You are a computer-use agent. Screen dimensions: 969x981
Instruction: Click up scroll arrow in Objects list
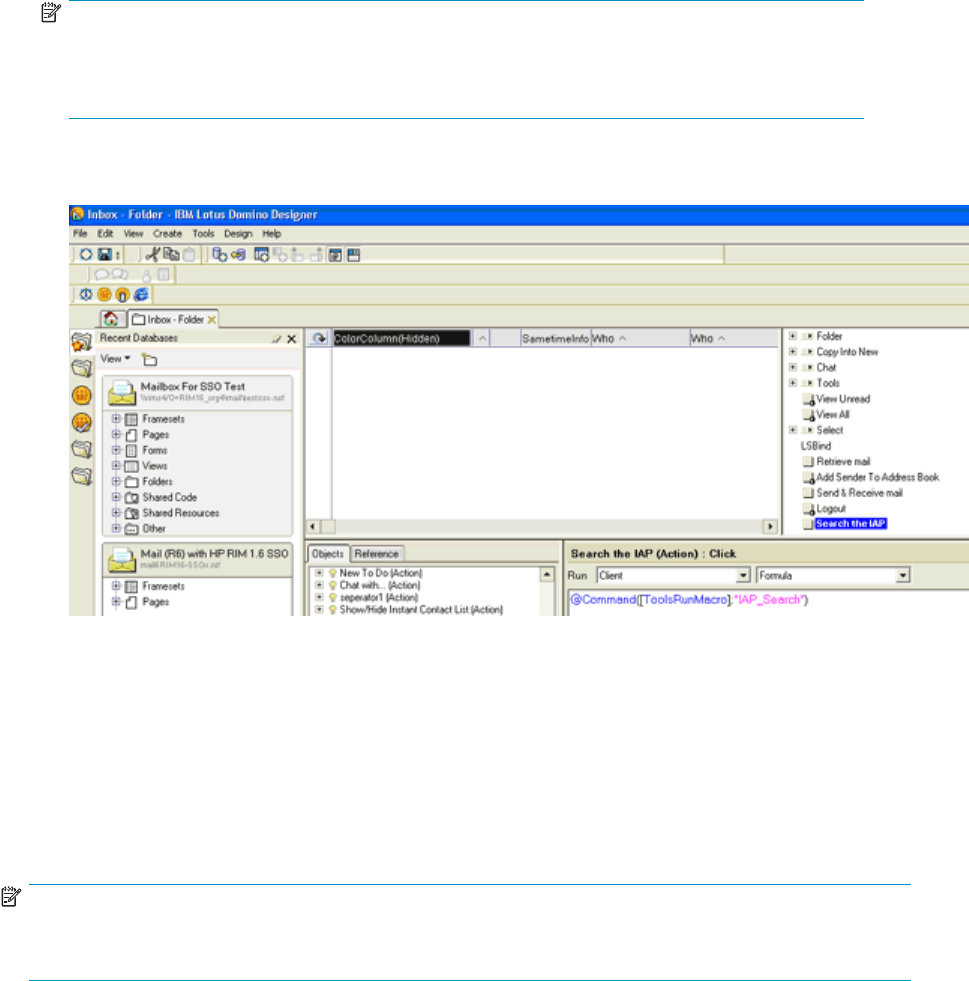pyautogui.click(x=547, y=574)
